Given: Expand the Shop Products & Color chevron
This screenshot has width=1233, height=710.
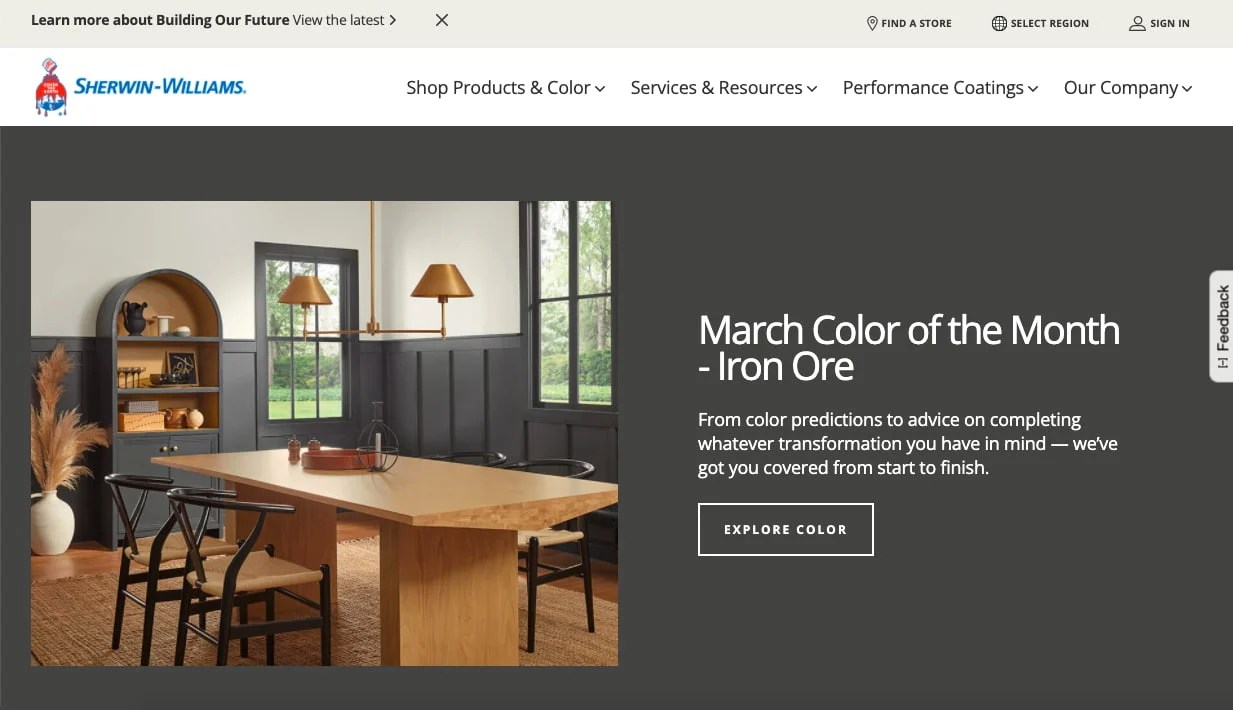Looking at the screenshot, I should click(600, 89).
